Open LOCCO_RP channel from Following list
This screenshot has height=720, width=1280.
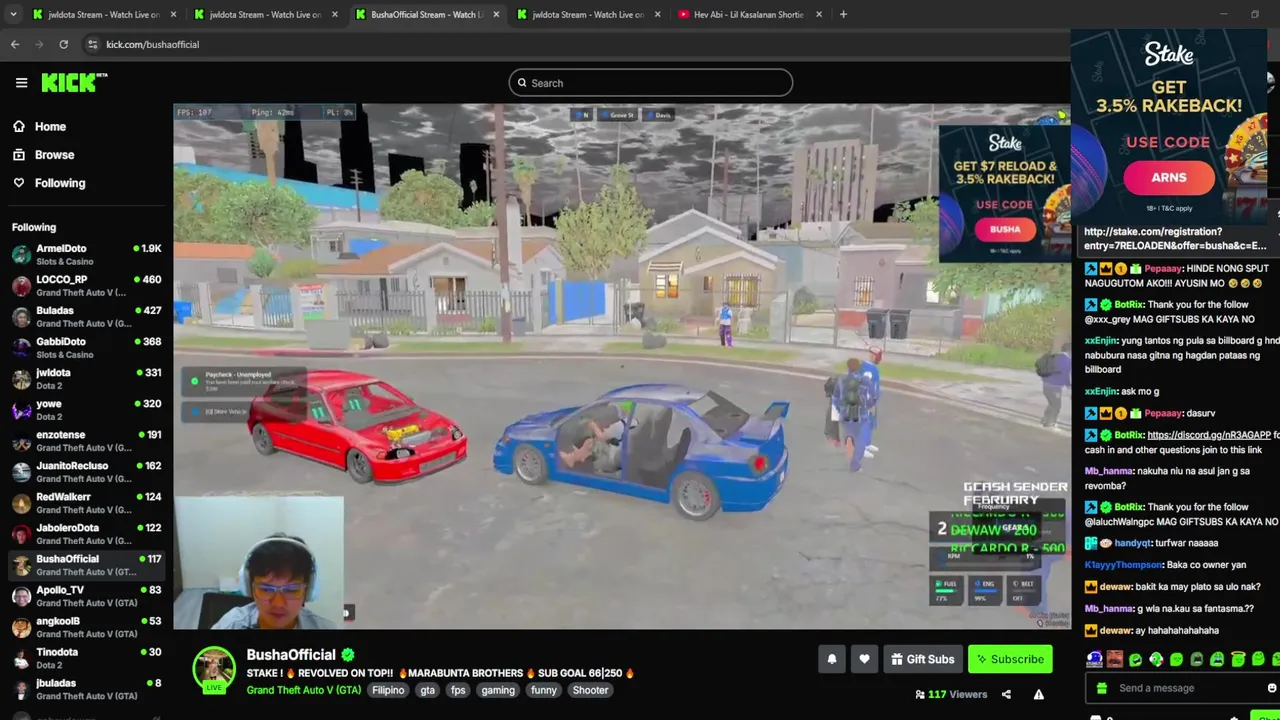(86, 285)
